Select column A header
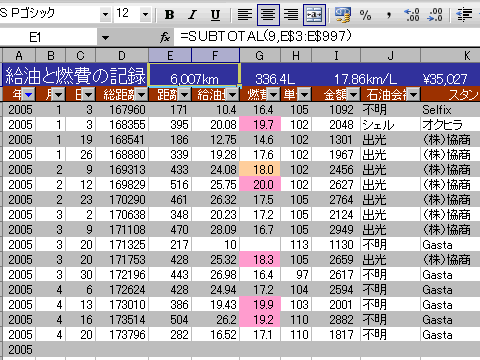The height and width of the screenshot is (360, 480). click(x=19, y=56)
